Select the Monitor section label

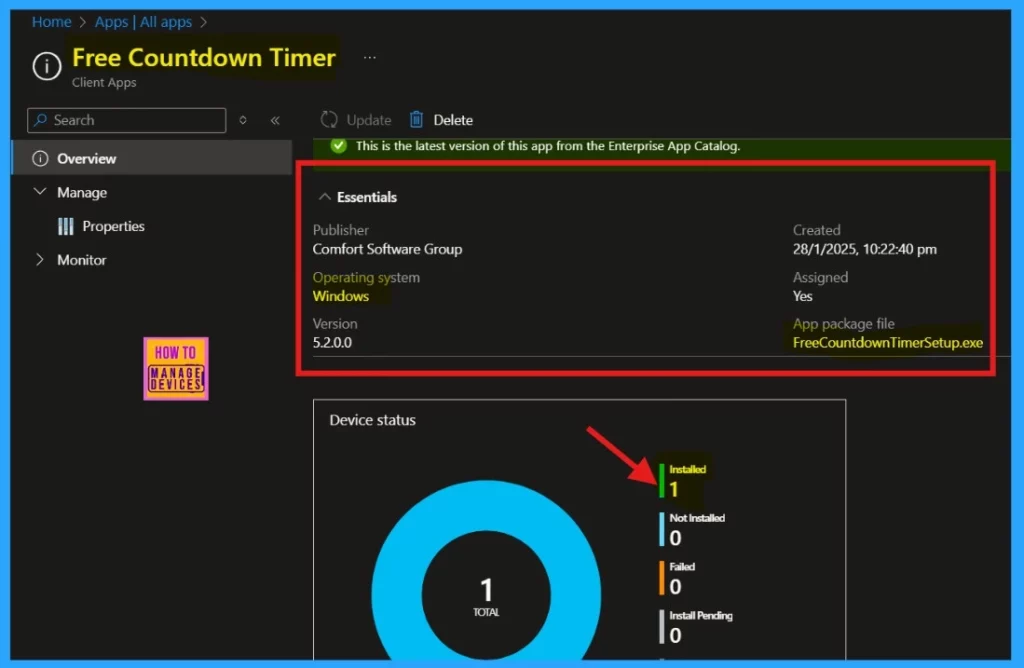point(82,260)
